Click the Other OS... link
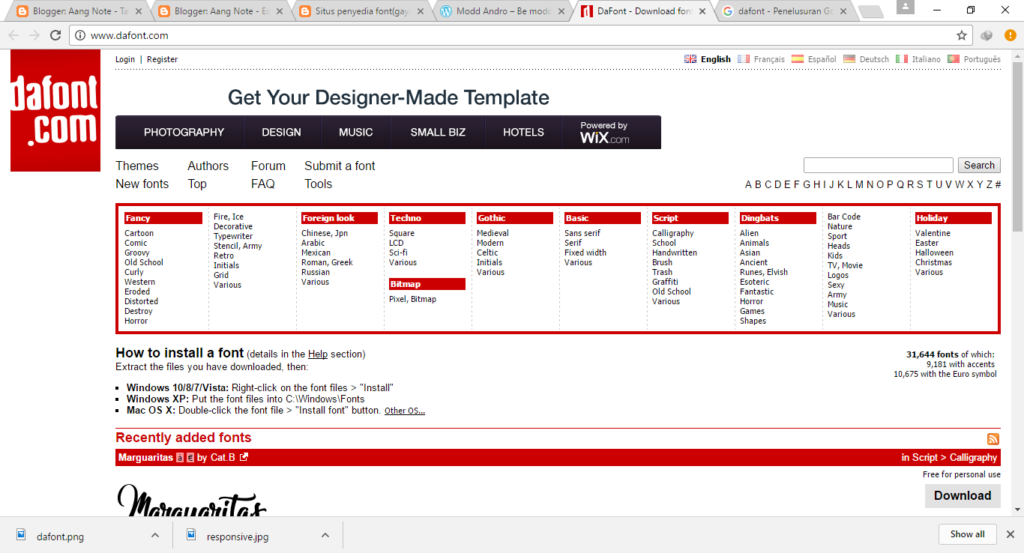 (x=404, y=411)
